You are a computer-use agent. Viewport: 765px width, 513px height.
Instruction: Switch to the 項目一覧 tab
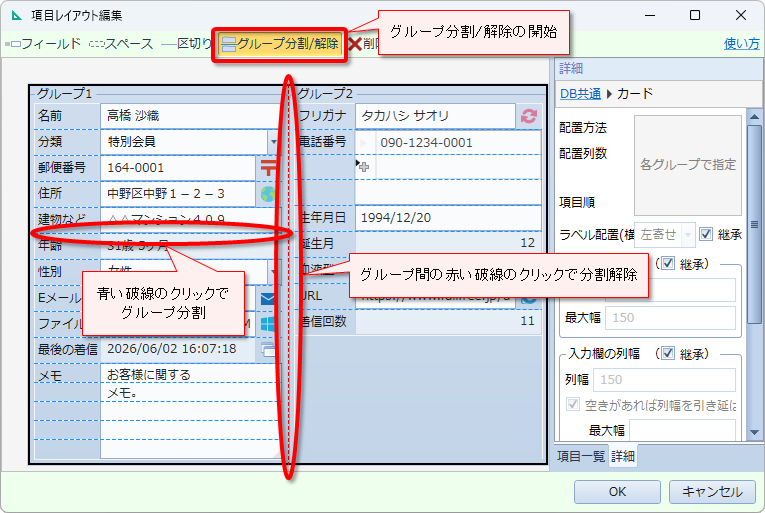pos(581,456)
